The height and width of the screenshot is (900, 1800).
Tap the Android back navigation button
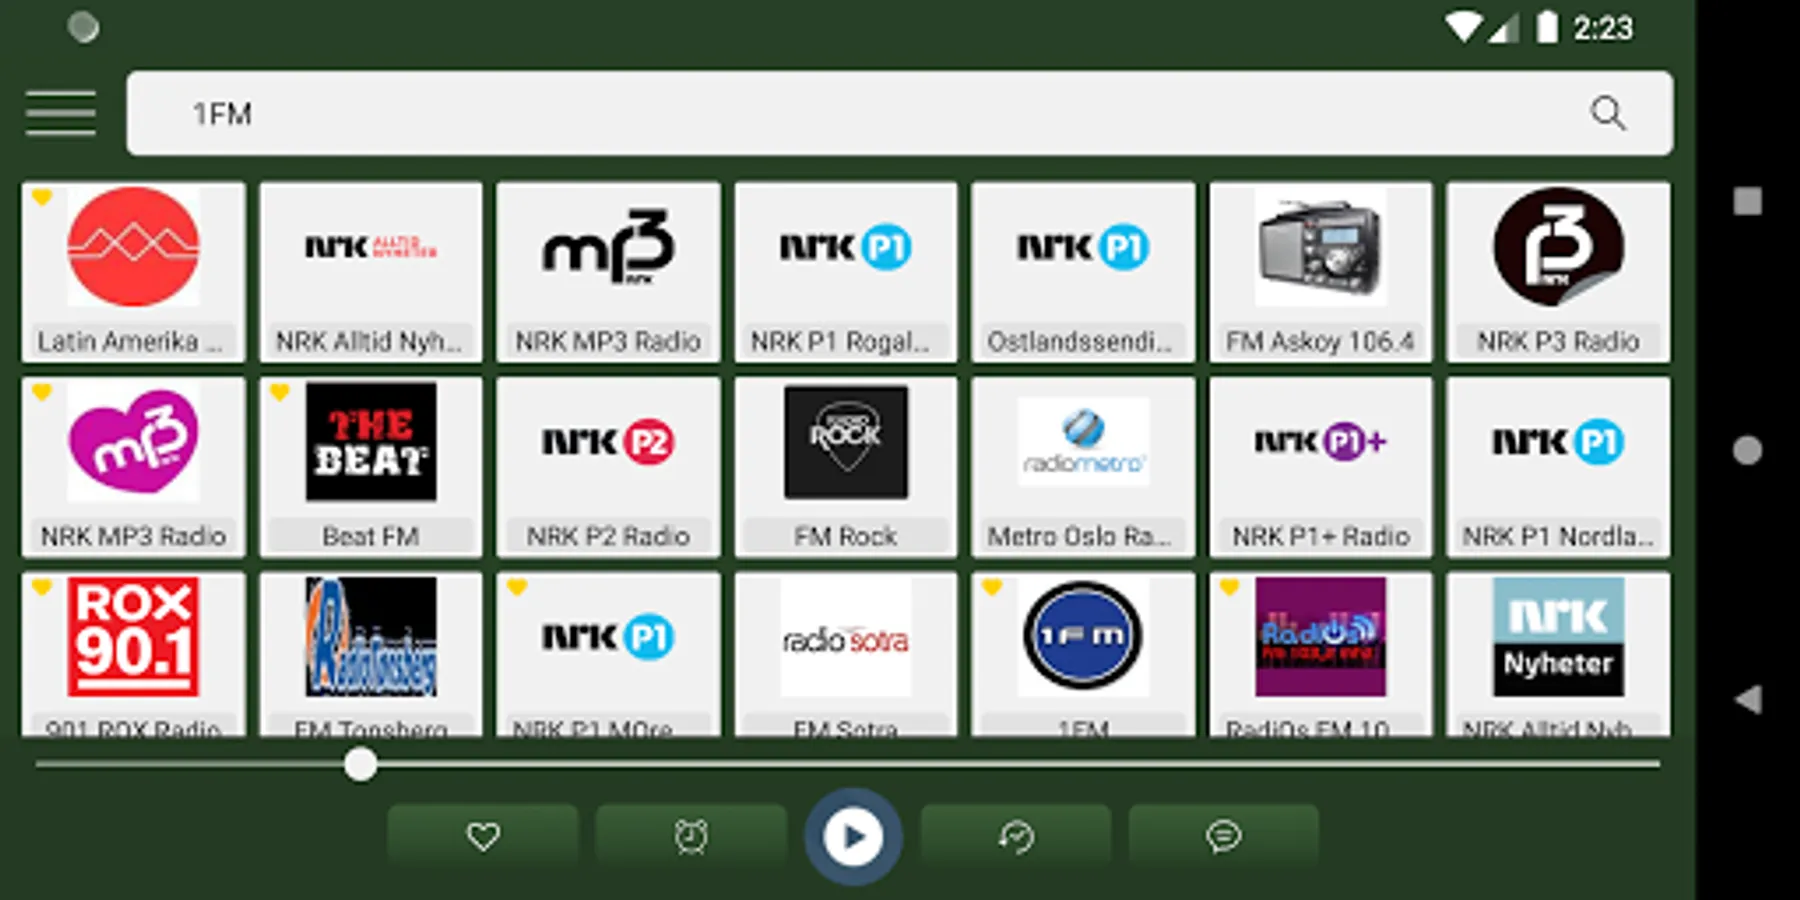click(x=1747, y=699)
